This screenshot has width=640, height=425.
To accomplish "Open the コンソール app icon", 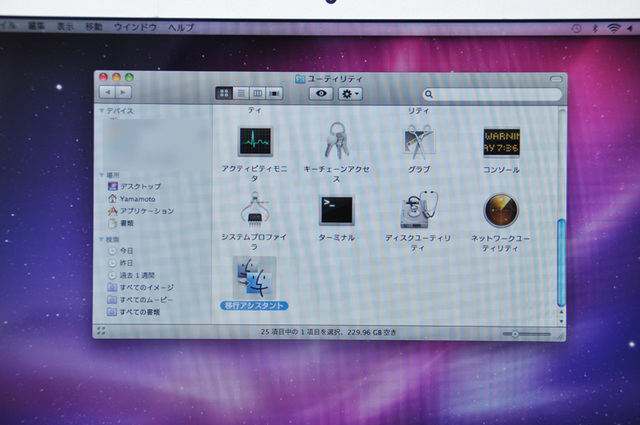I will [x=501, y=143].
